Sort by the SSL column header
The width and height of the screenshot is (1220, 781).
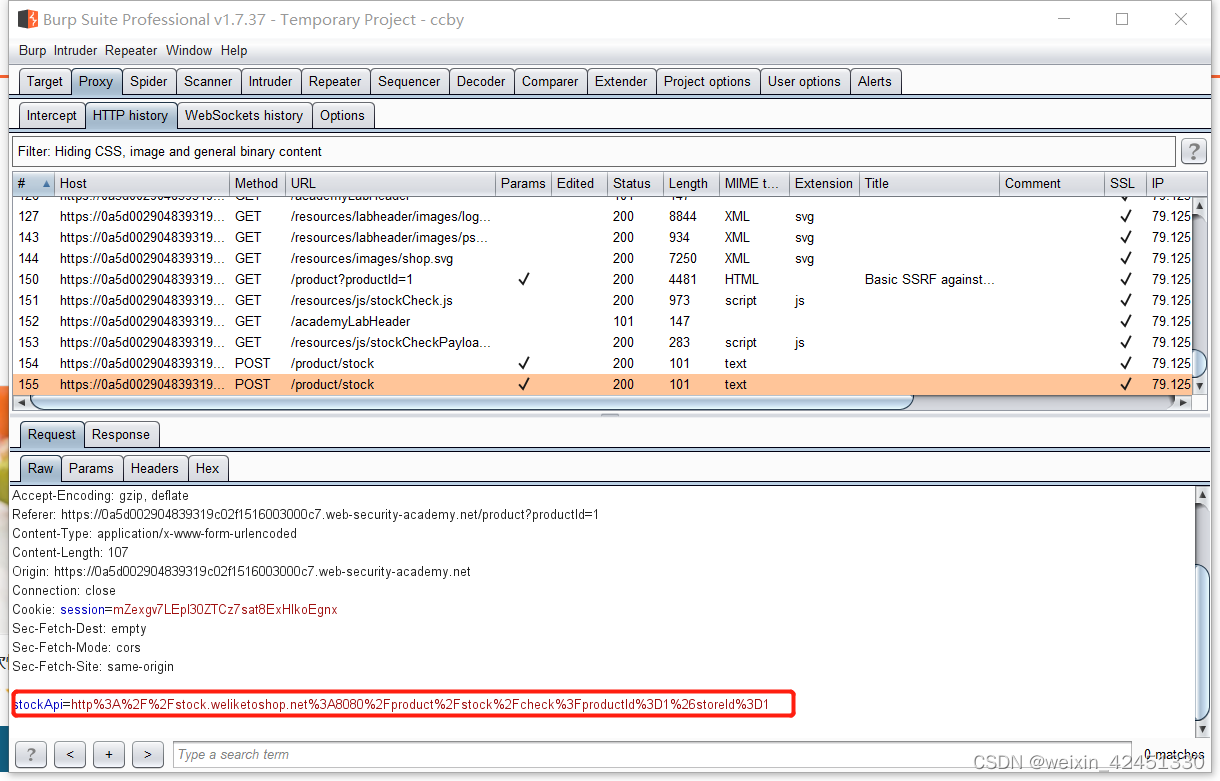point(1125,183)
